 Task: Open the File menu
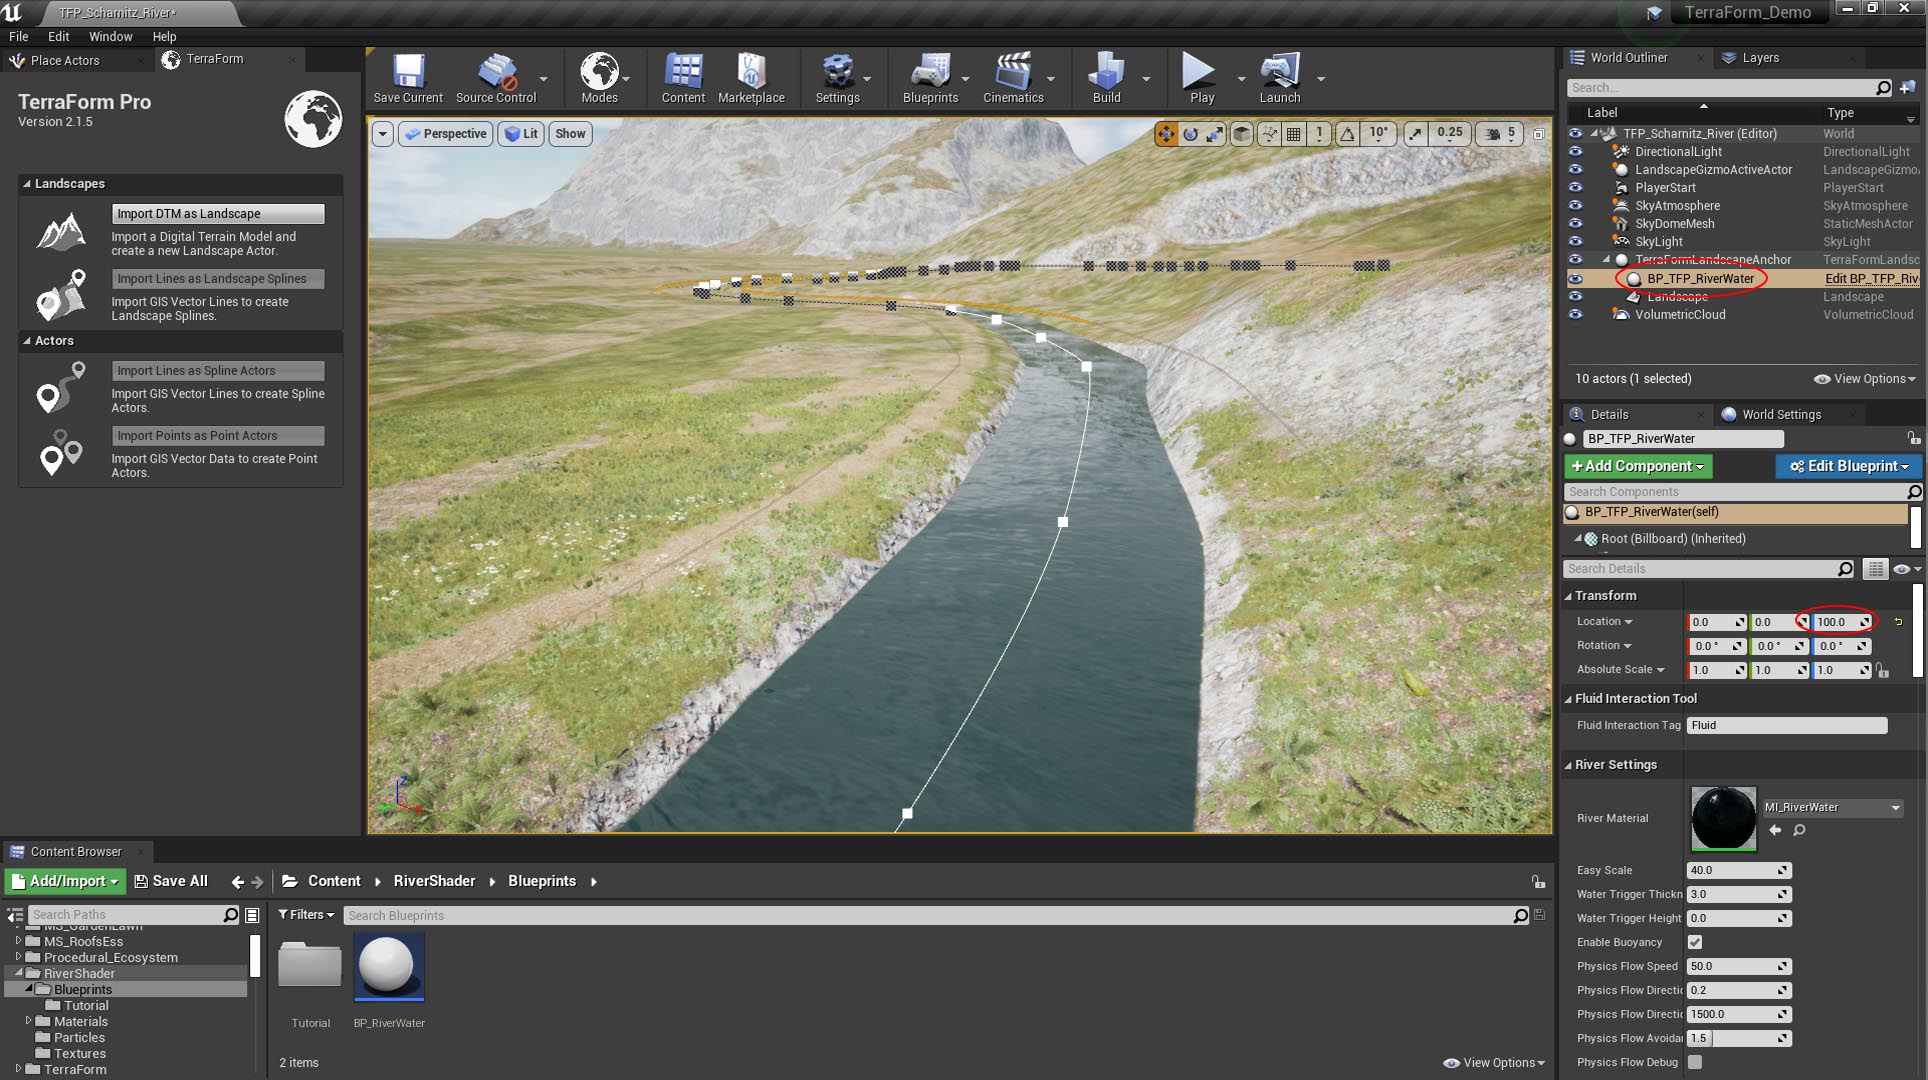point(18,36)
